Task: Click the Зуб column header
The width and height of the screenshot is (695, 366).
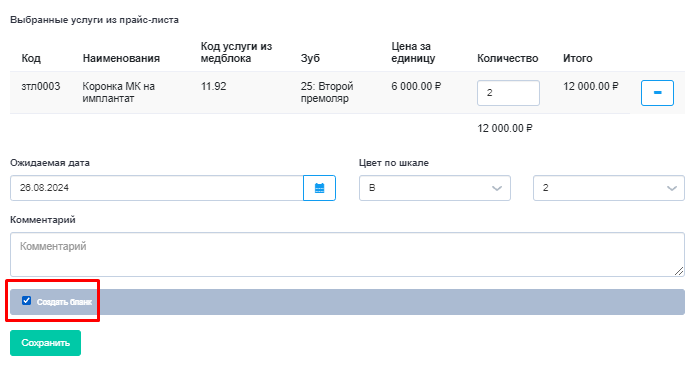Action: pyautogui.click(x=310, y=58)
